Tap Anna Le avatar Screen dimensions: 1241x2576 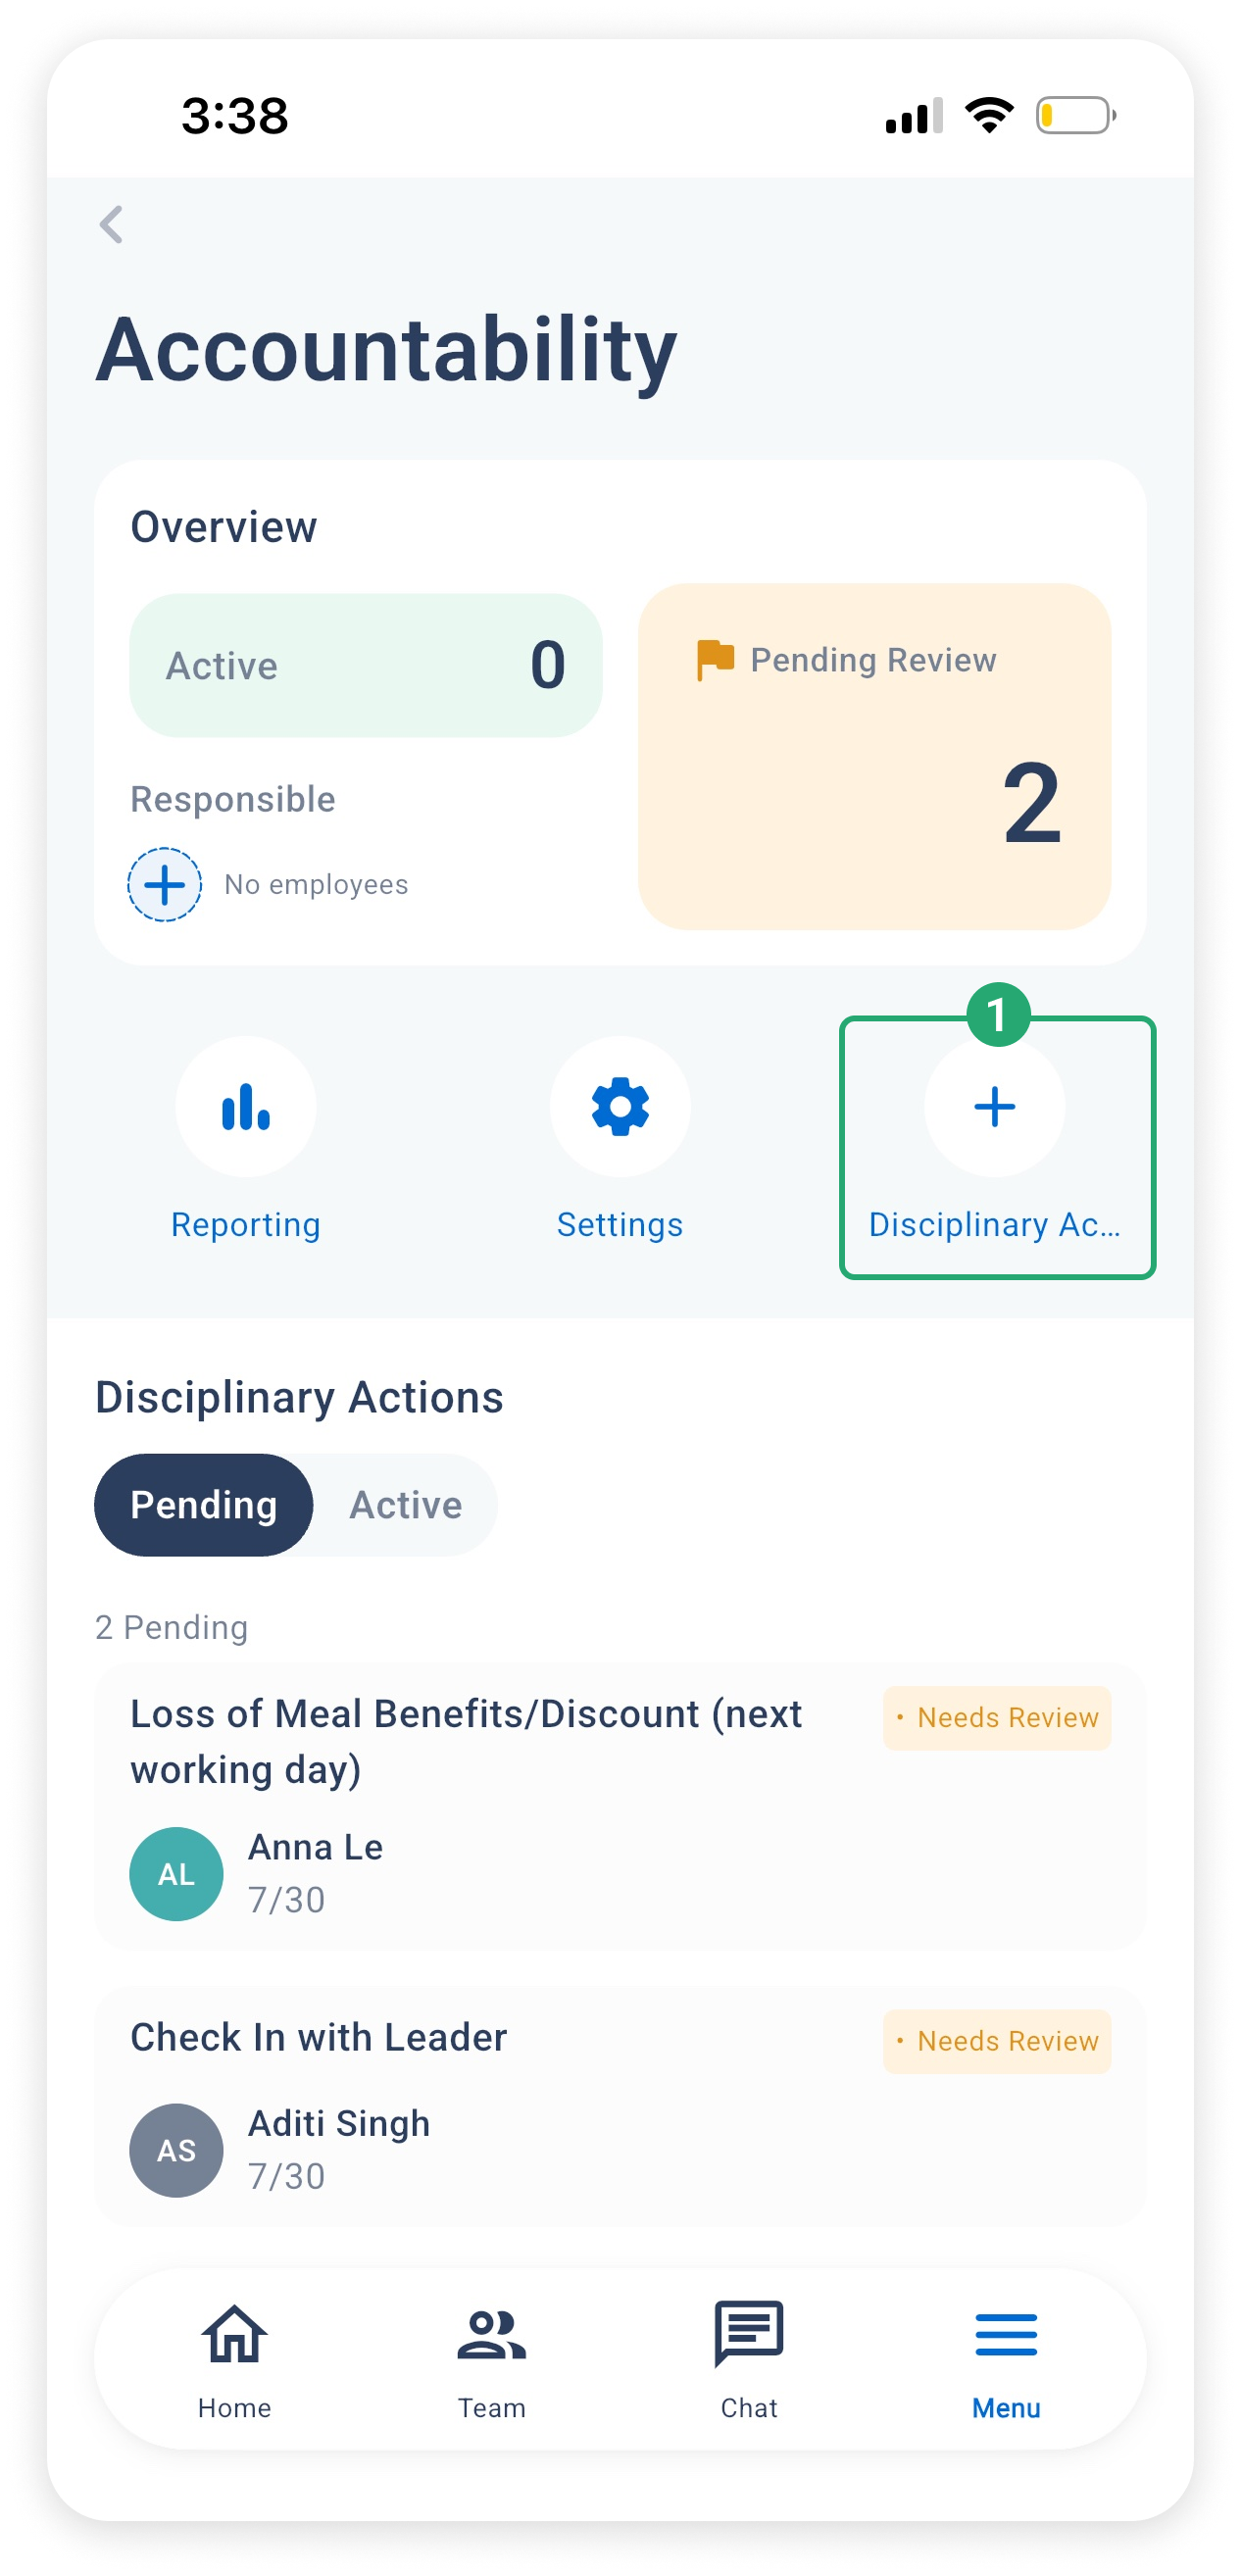click(x=176, y=1873)
